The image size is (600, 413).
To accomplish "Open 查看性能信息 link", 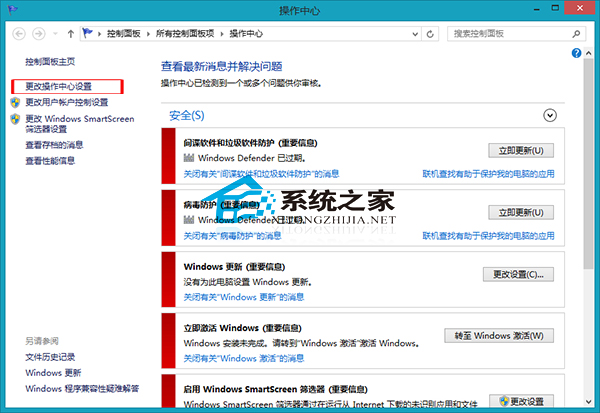I will 50,160.
